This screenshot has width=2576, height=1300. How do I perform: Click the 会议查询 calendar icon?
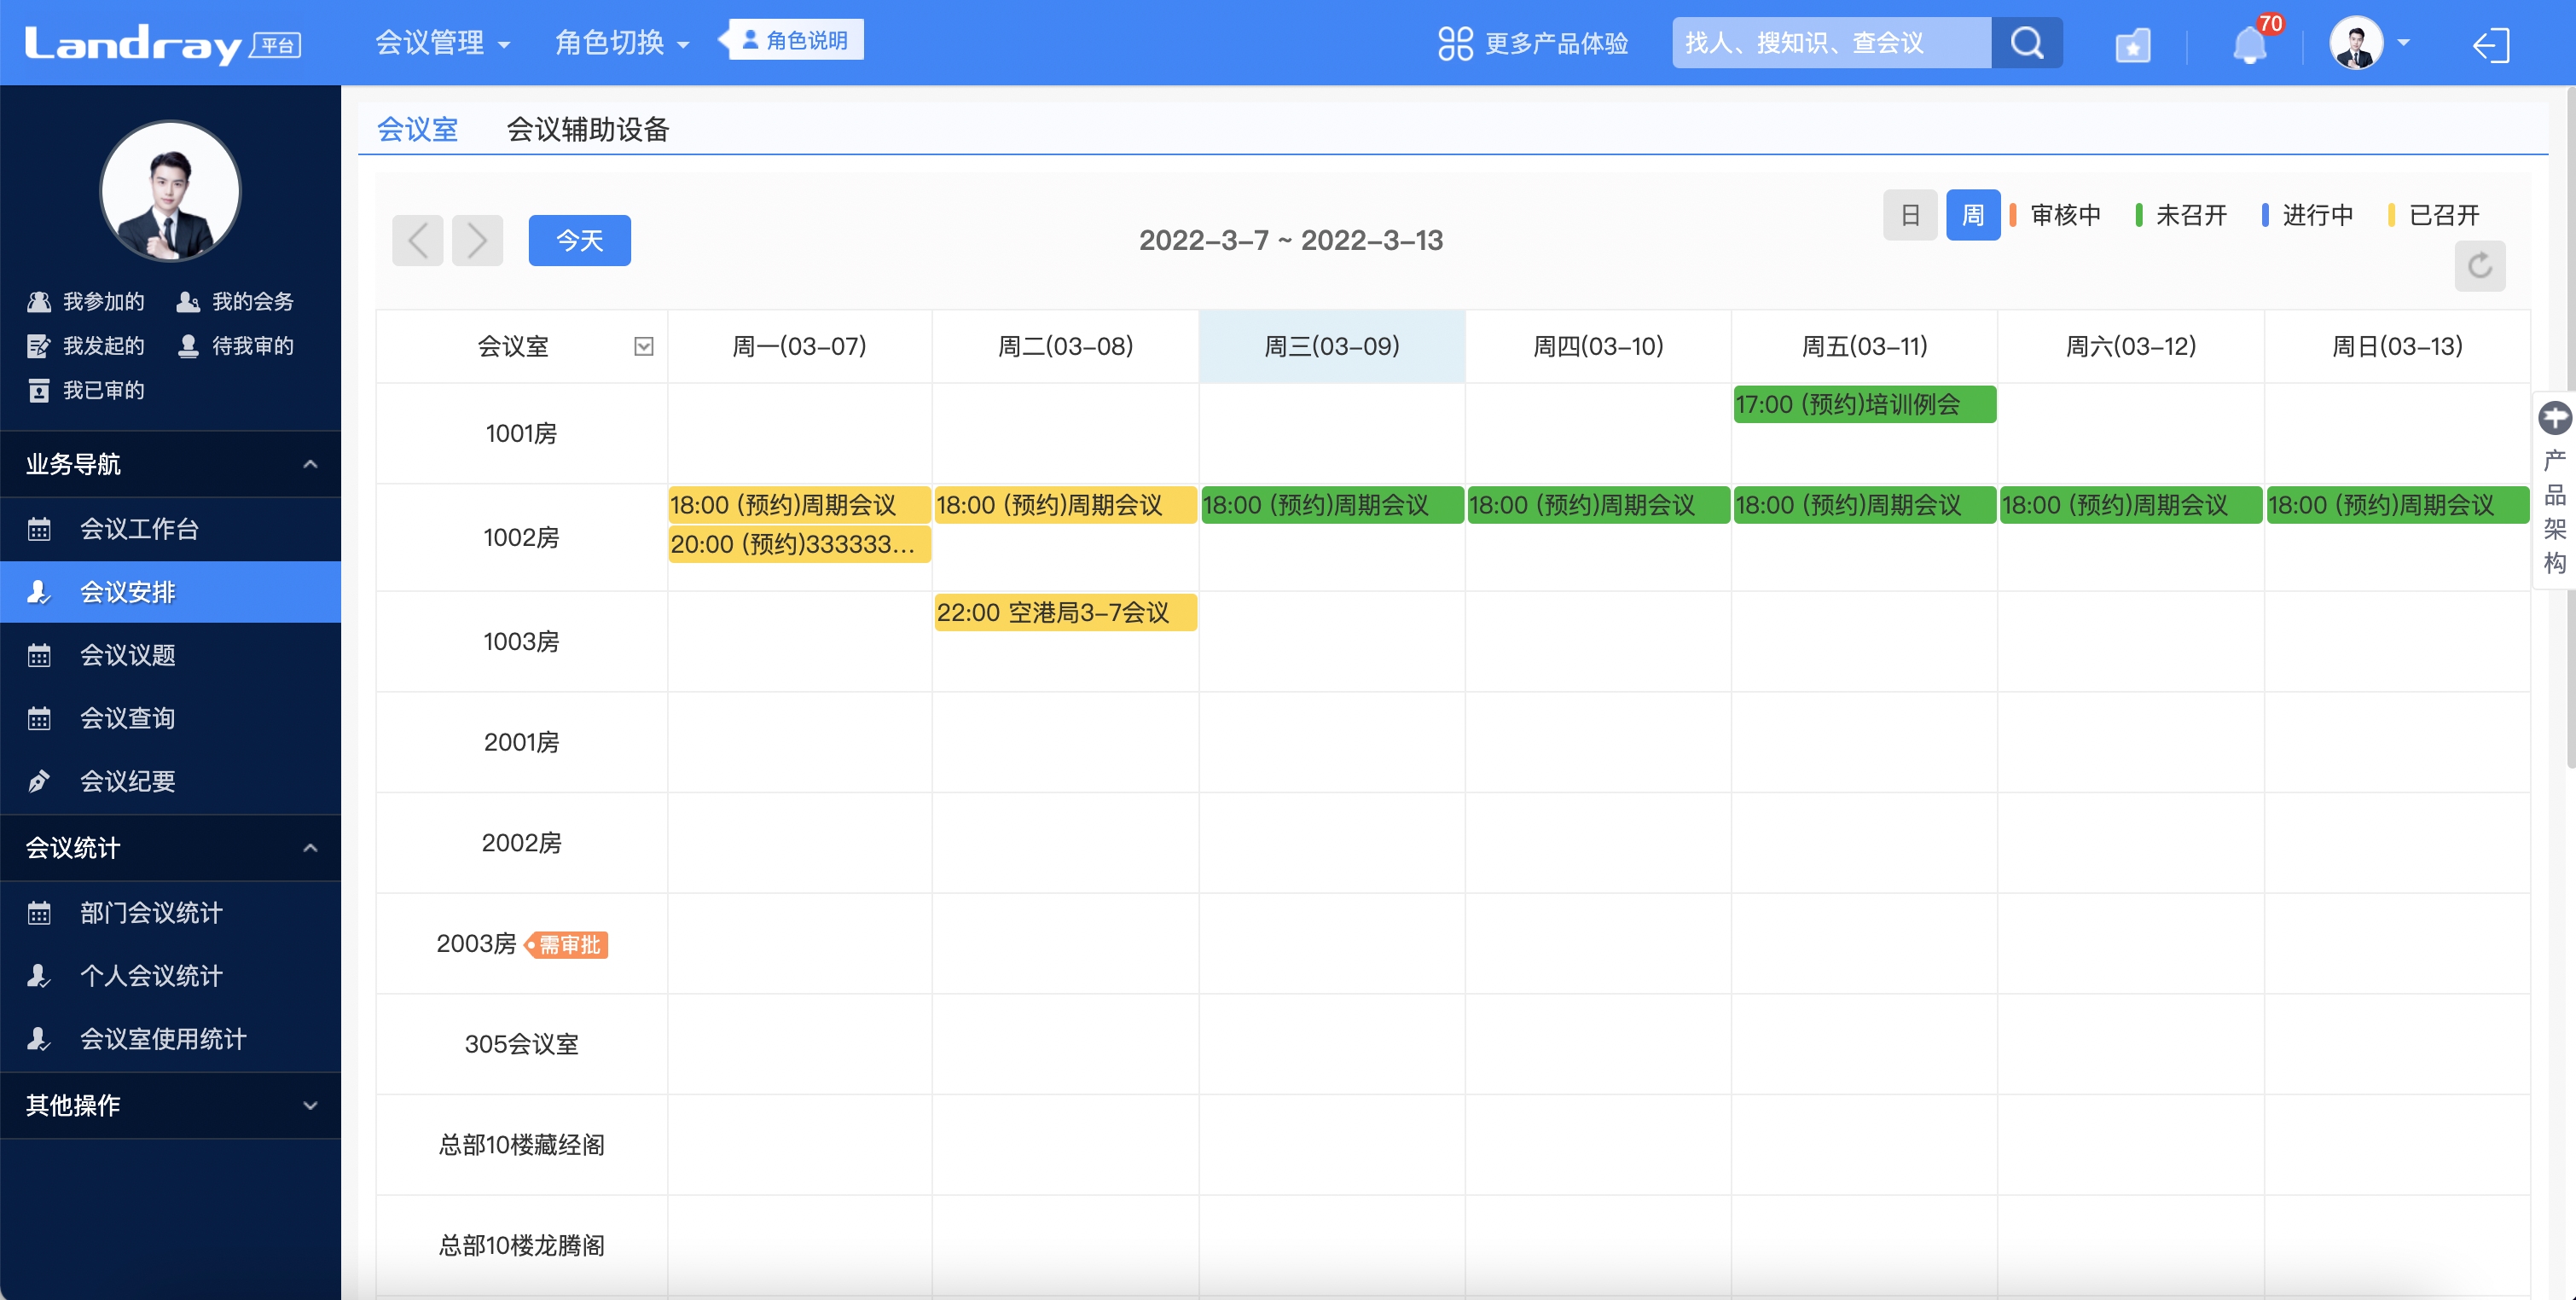(x=39, y=718)
